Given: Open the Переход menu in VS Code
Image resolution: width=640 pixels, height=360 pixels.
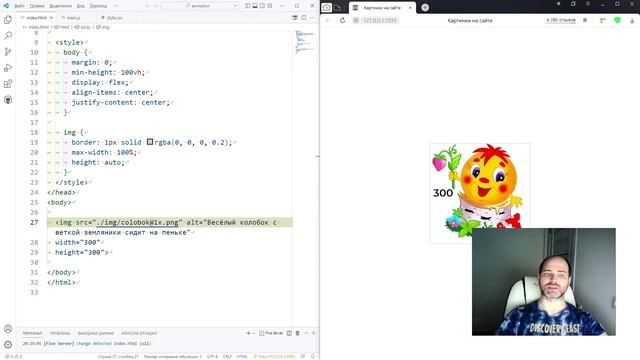Looking at the screenshot, I should (x=98, y=6).
